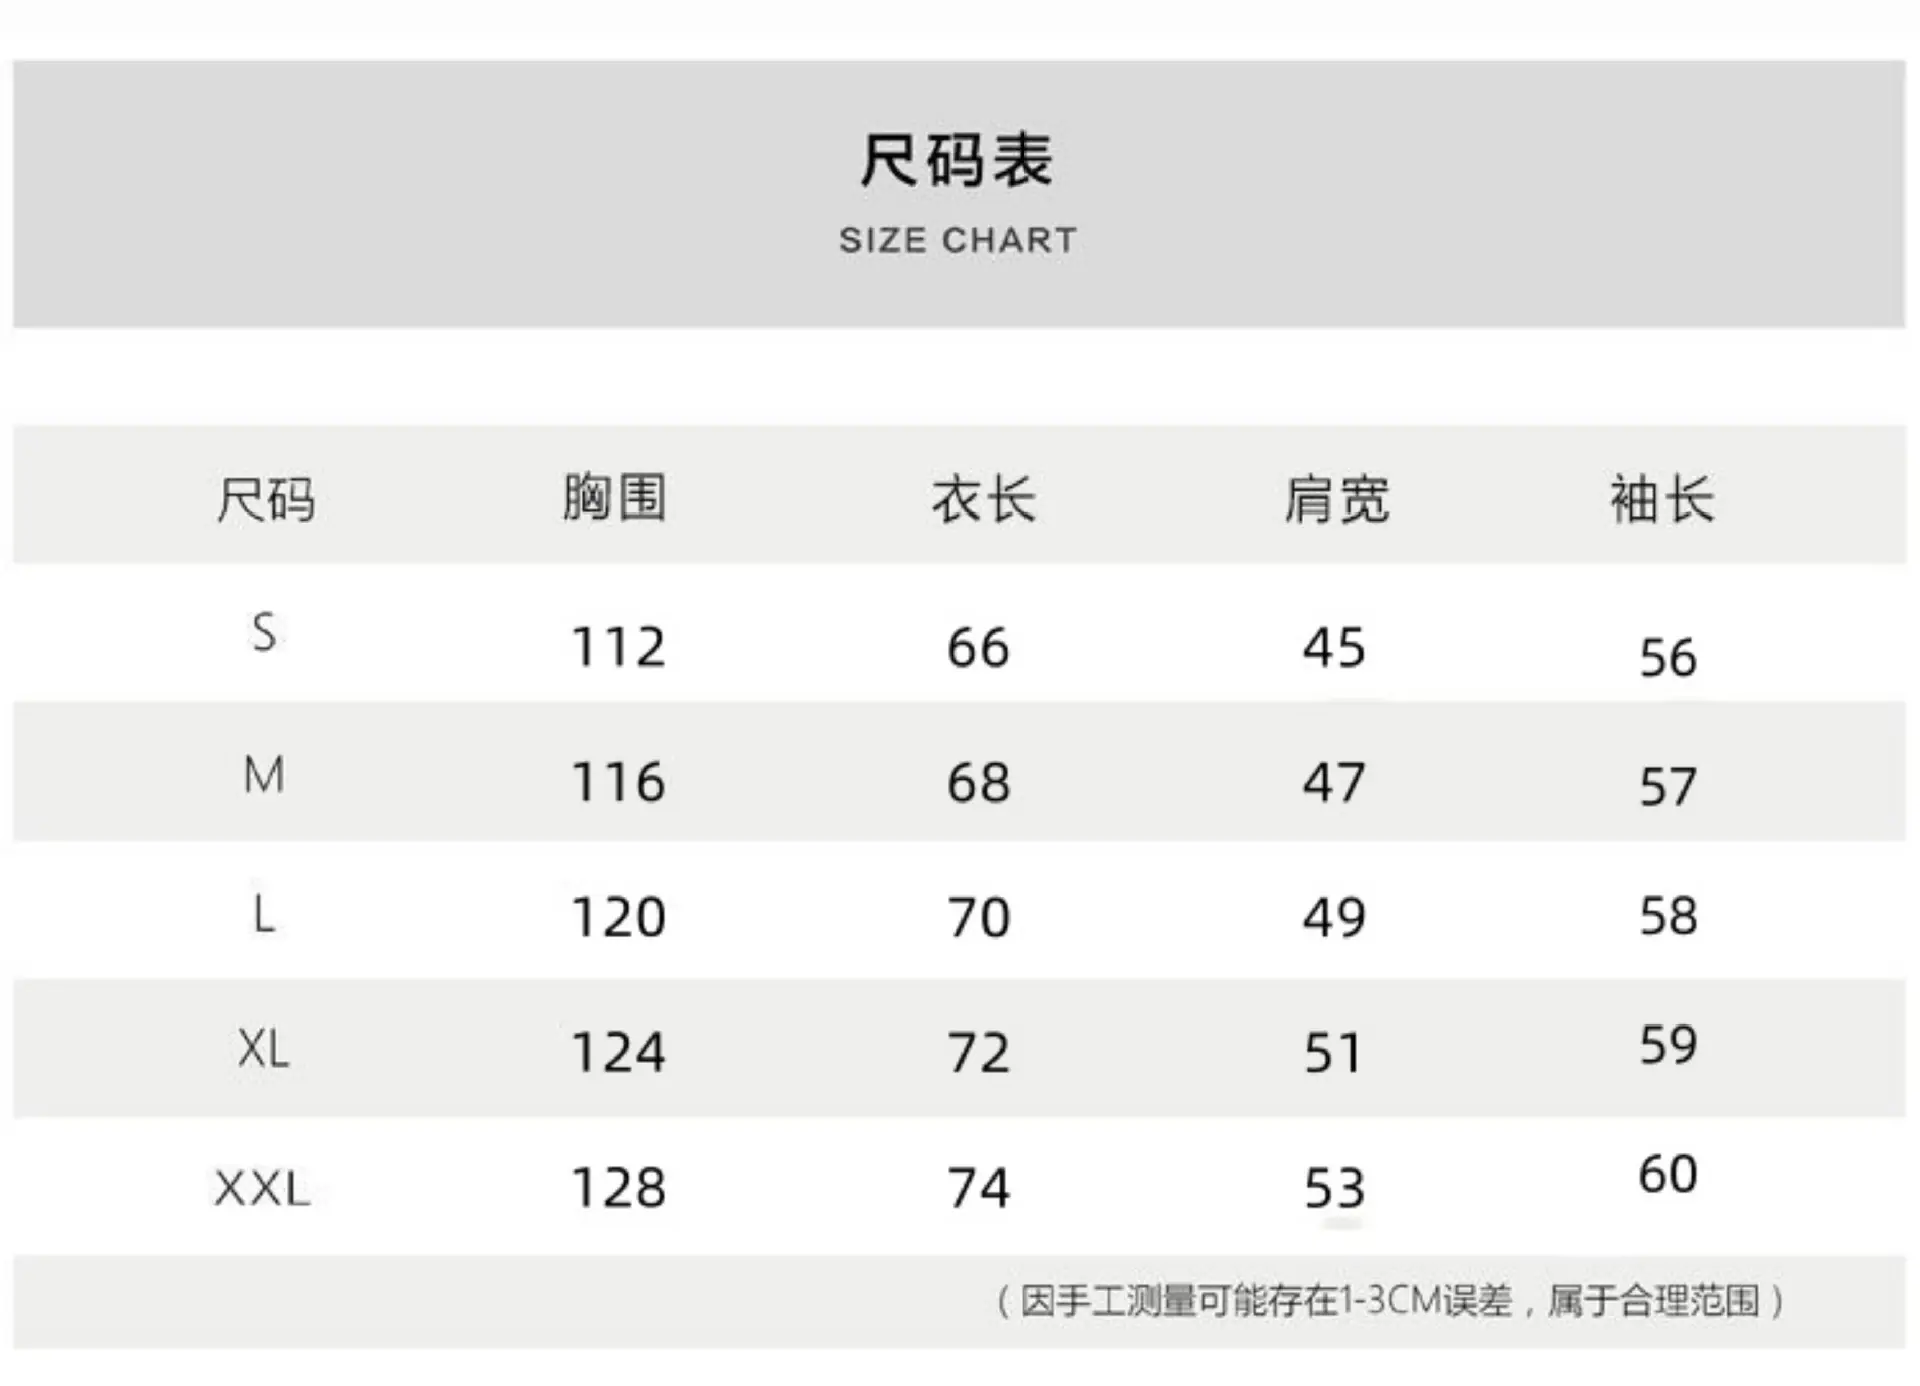Click the S size row label
Screen dimensions: 1920x1386
click(264, 632)
